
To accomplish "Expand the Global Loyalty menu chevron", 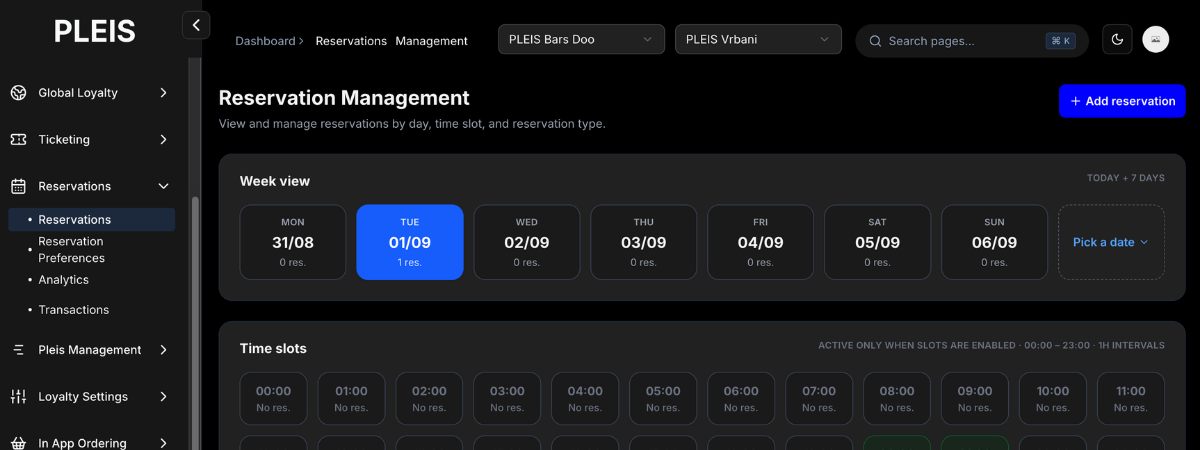I will 163,93.
